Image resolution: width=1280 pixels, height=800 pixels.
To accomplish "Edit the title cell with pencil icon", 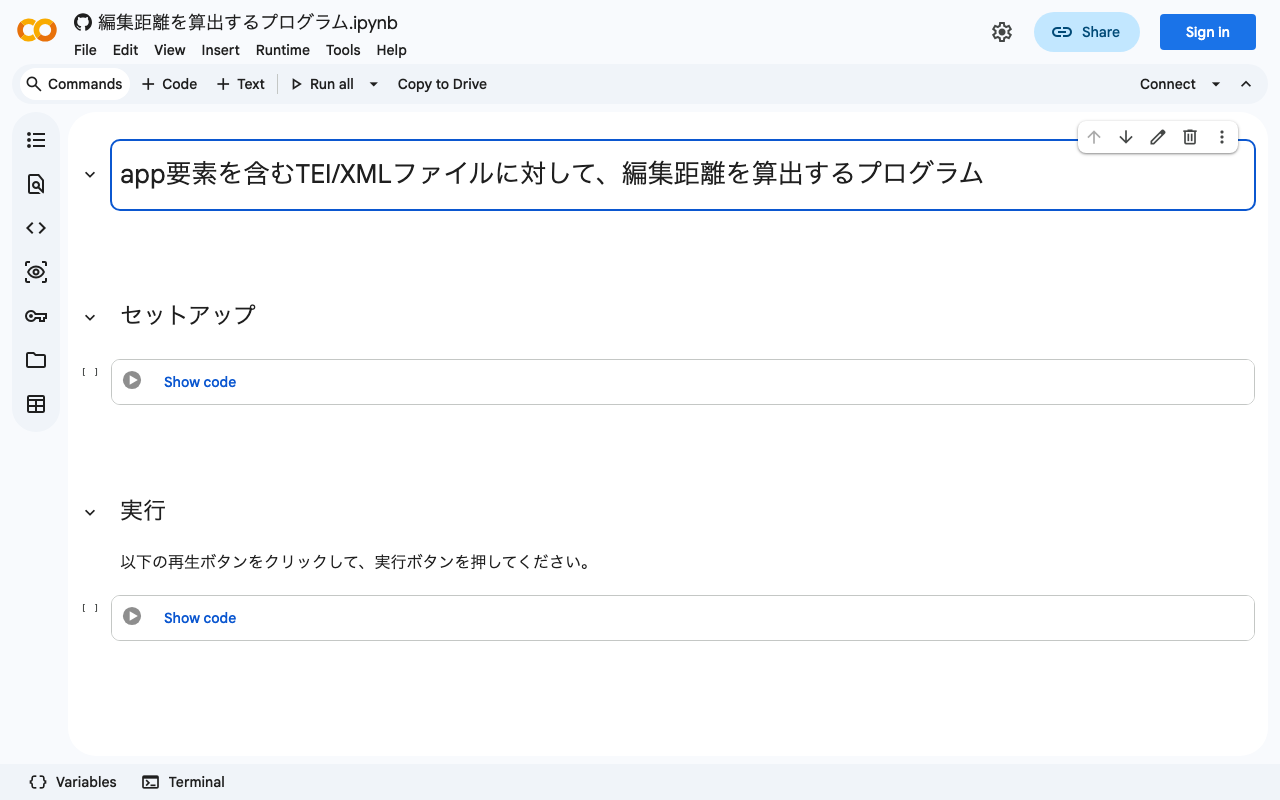I will point(1158,137).
